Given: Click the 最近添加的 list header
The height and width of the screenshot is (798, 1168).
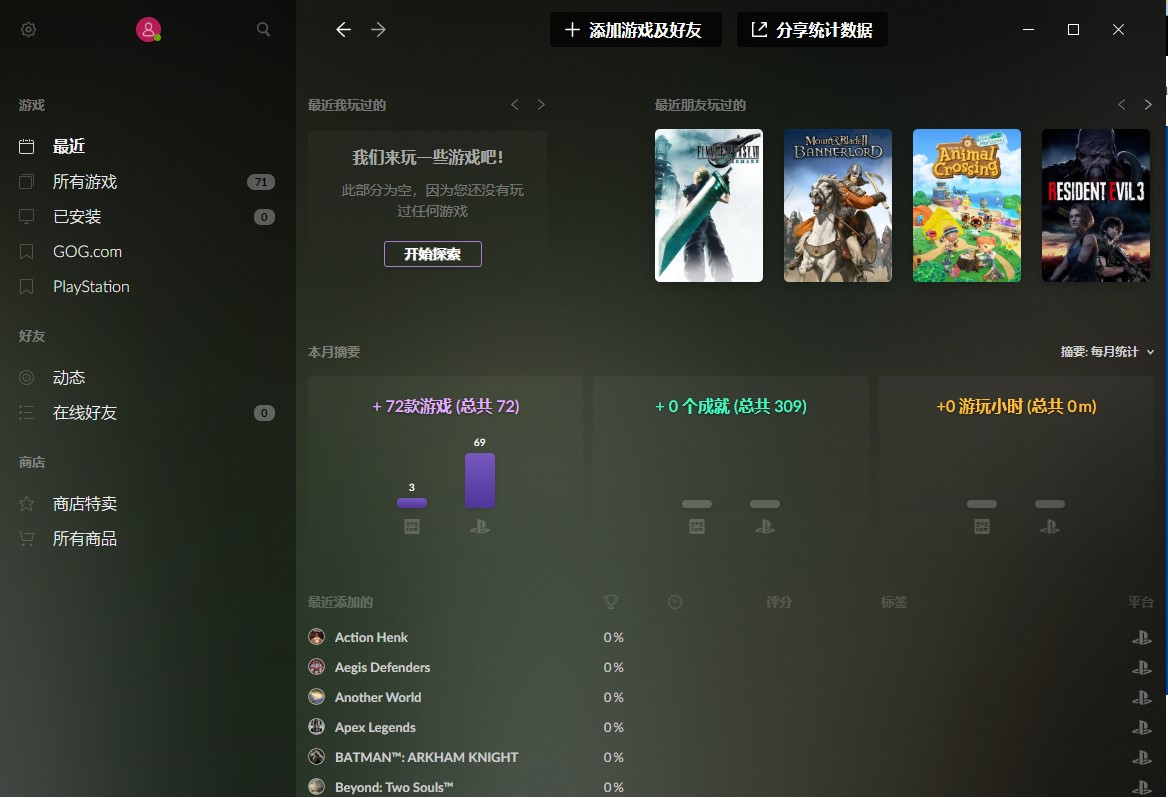Looking at the screenshot, I should click(340, 602).
